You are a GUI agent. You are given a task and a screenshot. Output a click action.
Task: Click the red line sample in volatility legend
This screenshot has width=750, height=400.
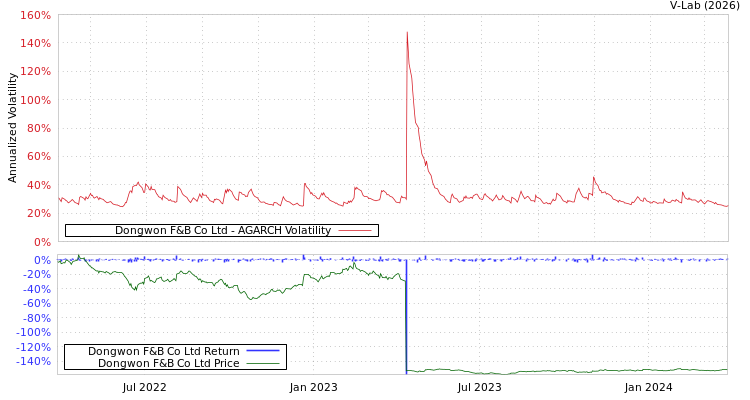pyautogui.click(x=355, y=231)
